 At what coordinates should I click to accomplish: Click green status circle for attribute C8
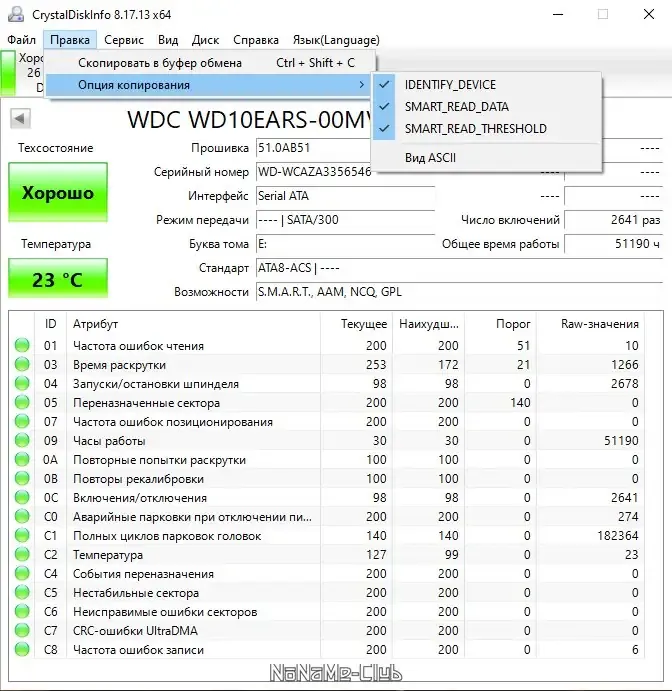pyautogui.click(x=22, y=650)
